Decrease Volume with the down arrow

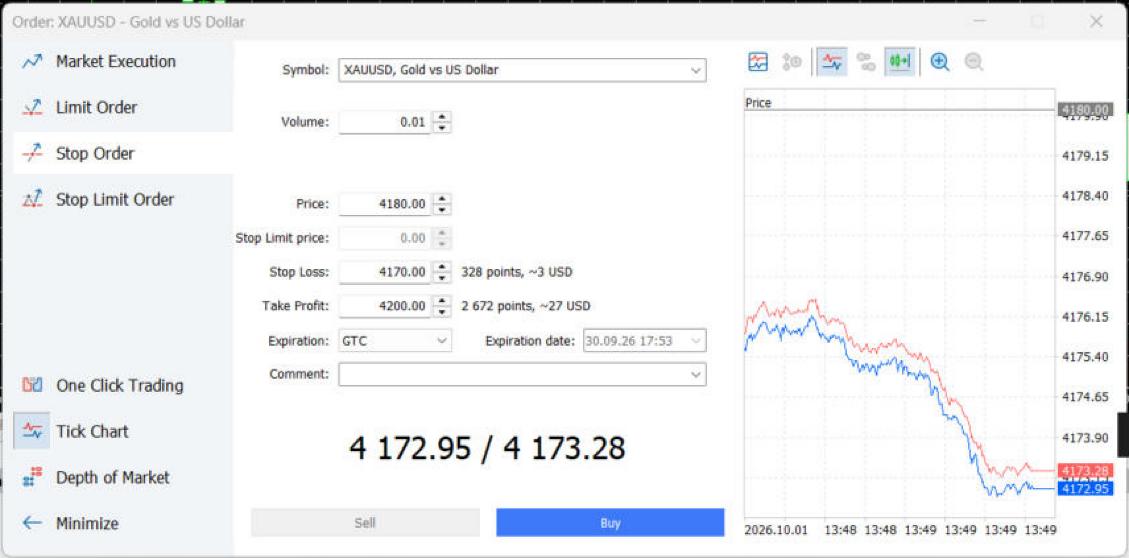(x=442, y=127)
